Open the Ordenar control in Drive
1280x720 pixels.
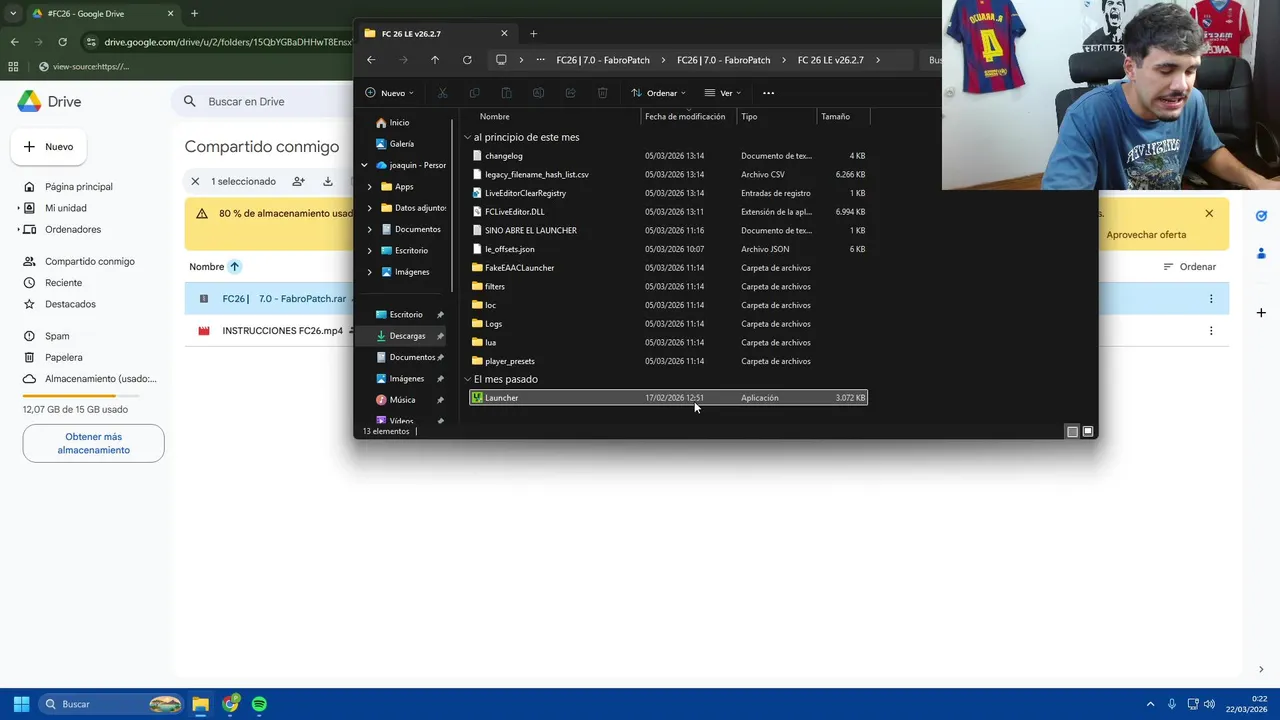(x=1190, y=267)
